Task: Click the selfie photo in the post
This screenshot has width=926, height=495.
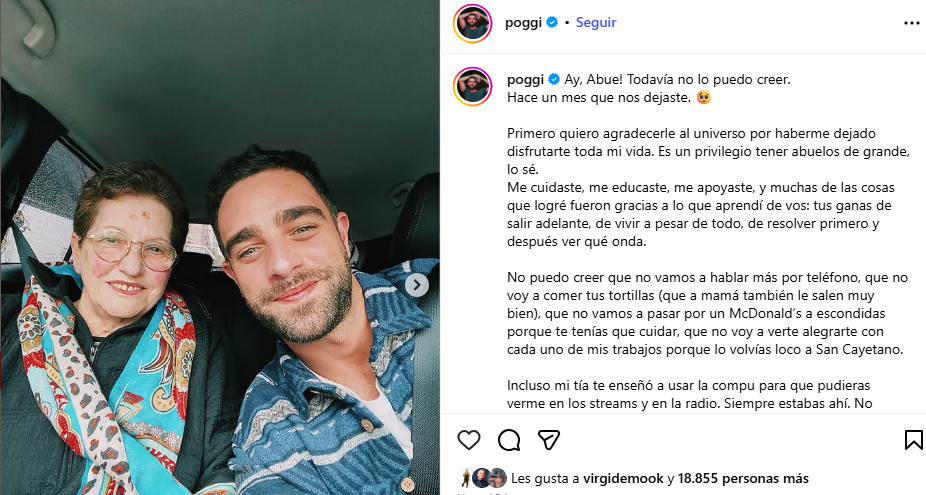Action: [x=220, y=248]
